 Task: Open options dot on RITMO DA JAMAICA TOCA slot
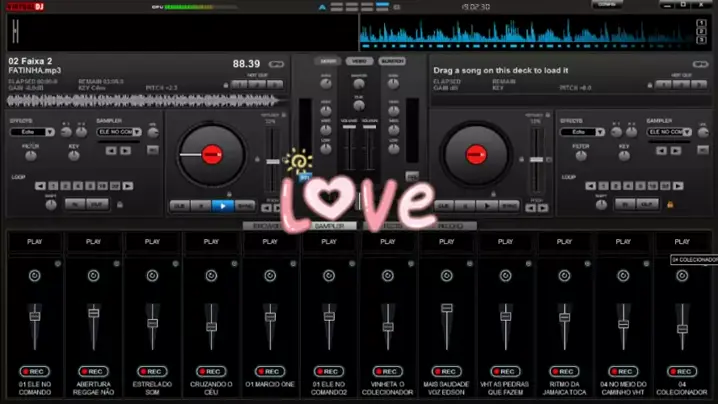[587, 264]
